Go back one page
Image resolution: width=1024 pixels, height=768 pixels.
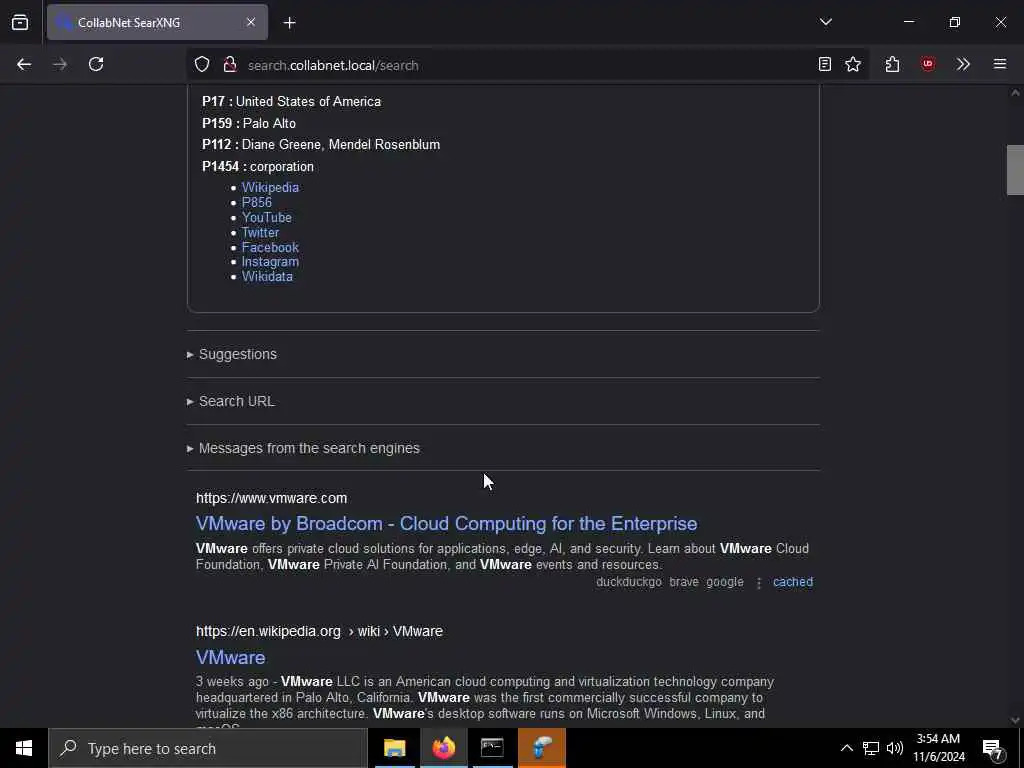(x=24, y=64)
